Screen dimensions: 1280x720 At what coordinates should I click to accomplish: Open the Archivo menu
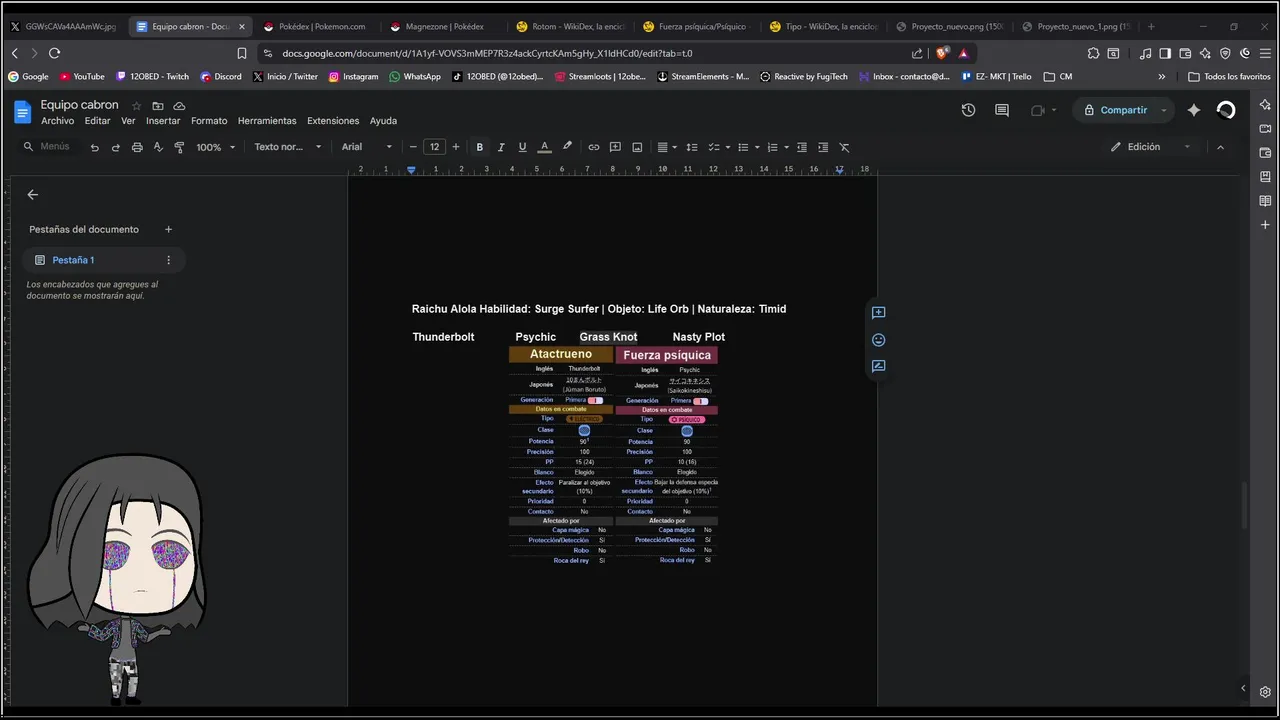[57, 121]
